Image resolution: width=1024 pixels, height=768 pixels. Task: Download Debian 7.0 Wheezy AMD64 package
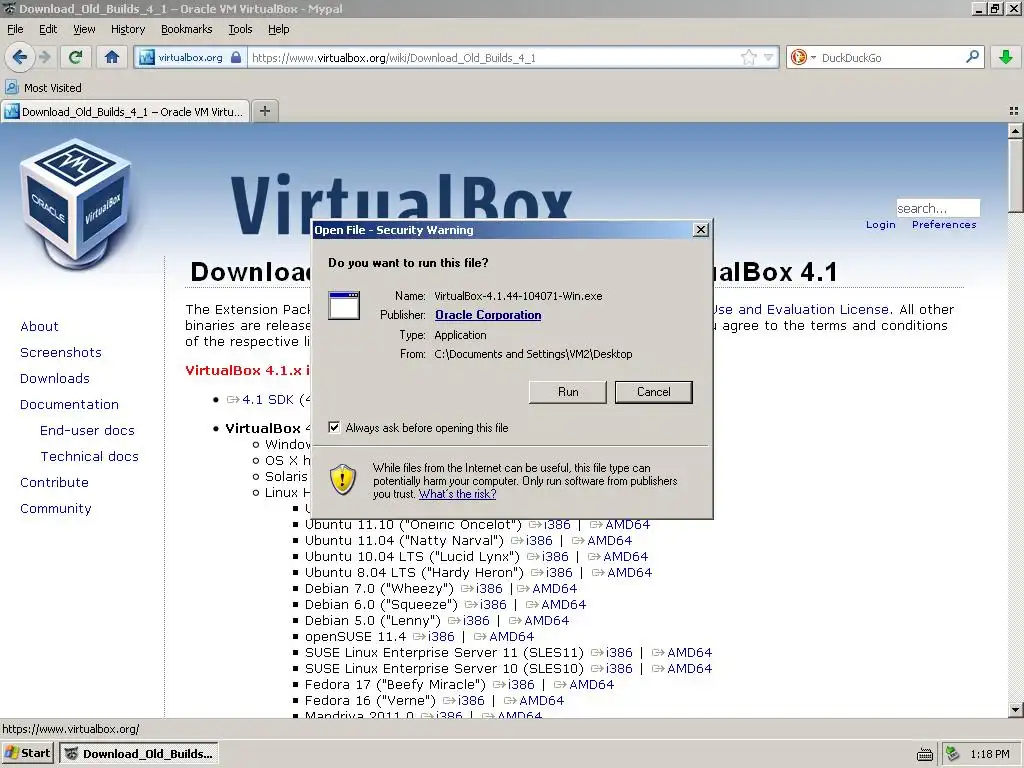point(547,588)
